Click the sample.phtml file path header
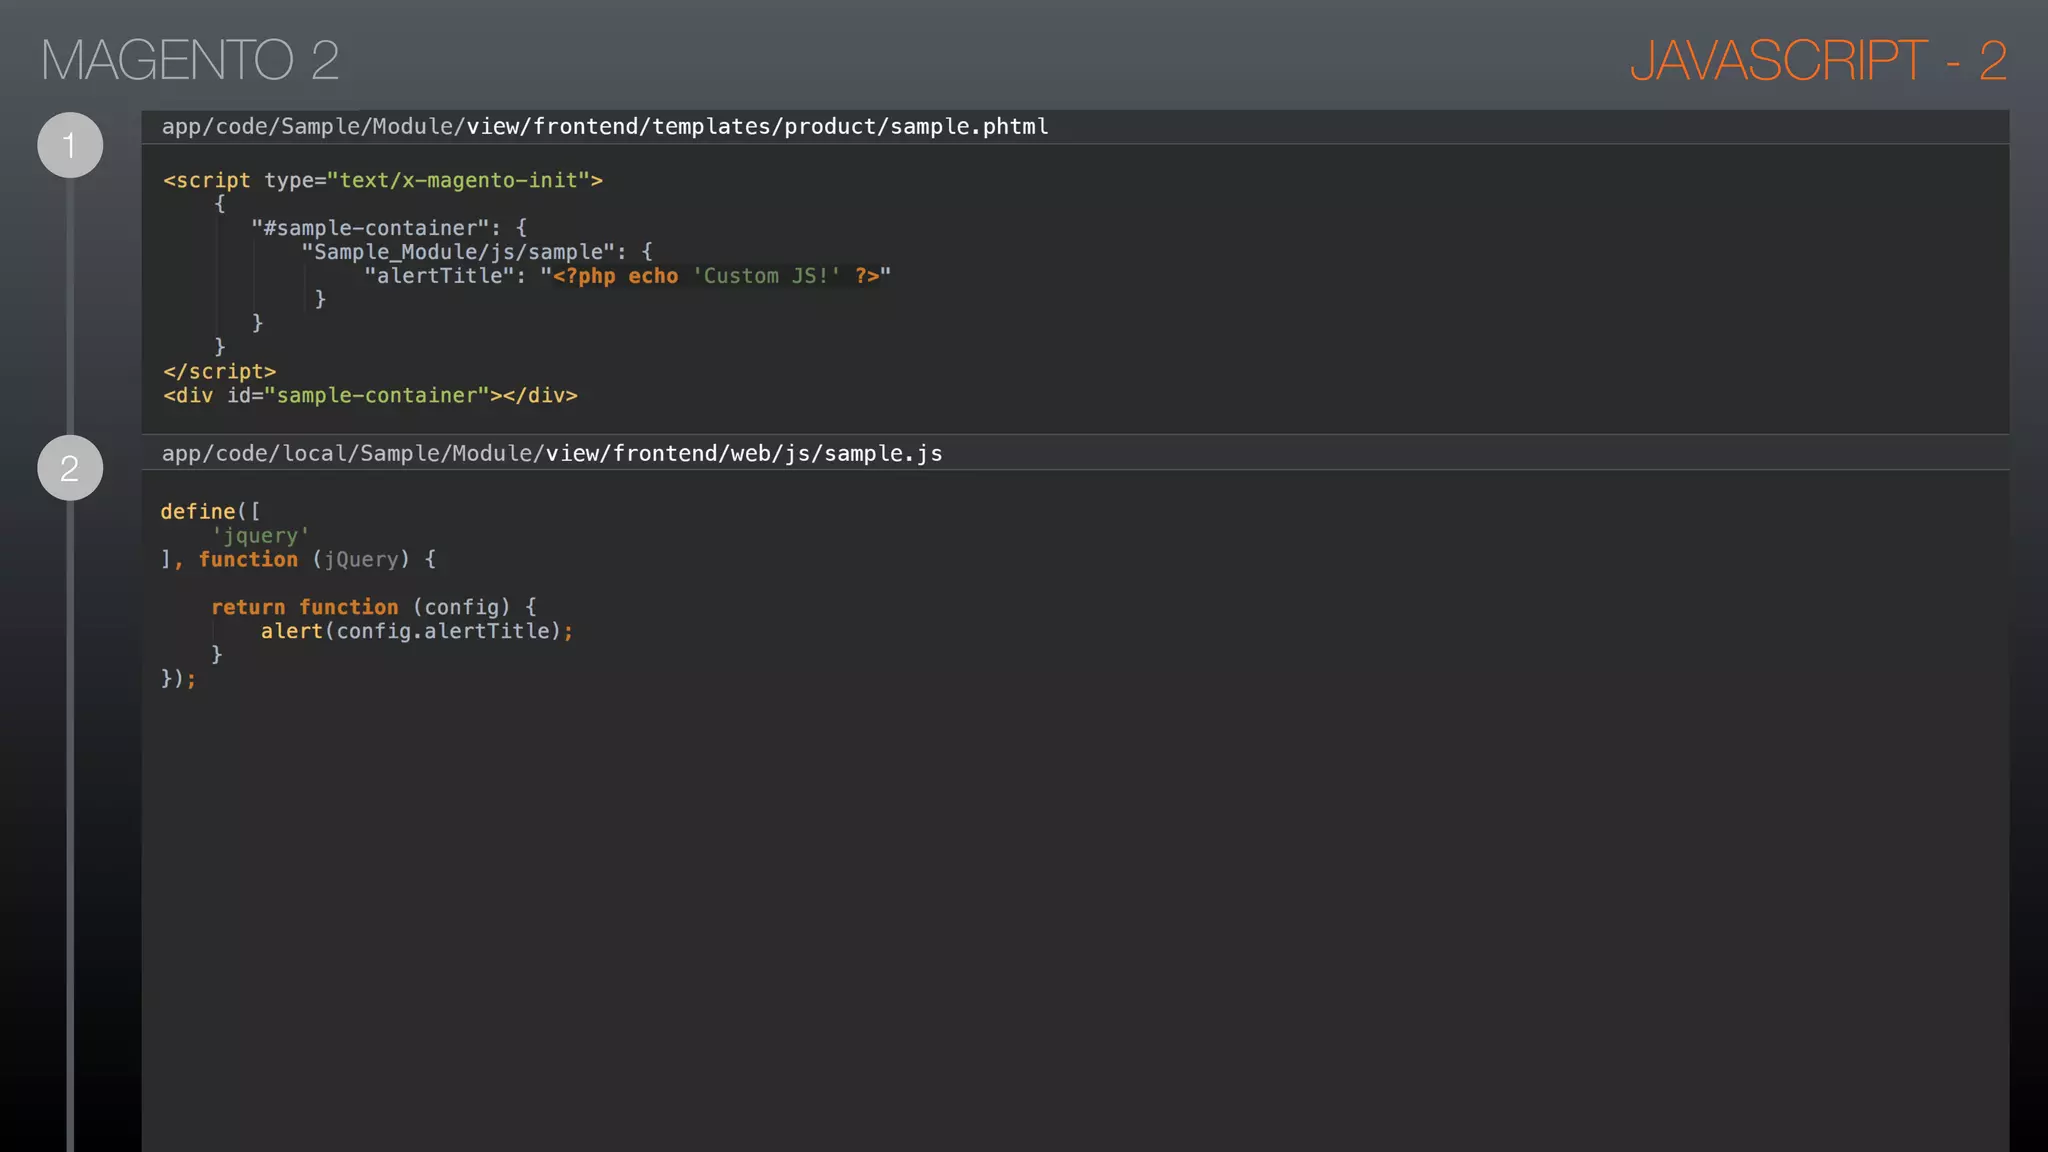Image resolution: width=2048 pixels, height=1152 pixels. pos(605,127)
